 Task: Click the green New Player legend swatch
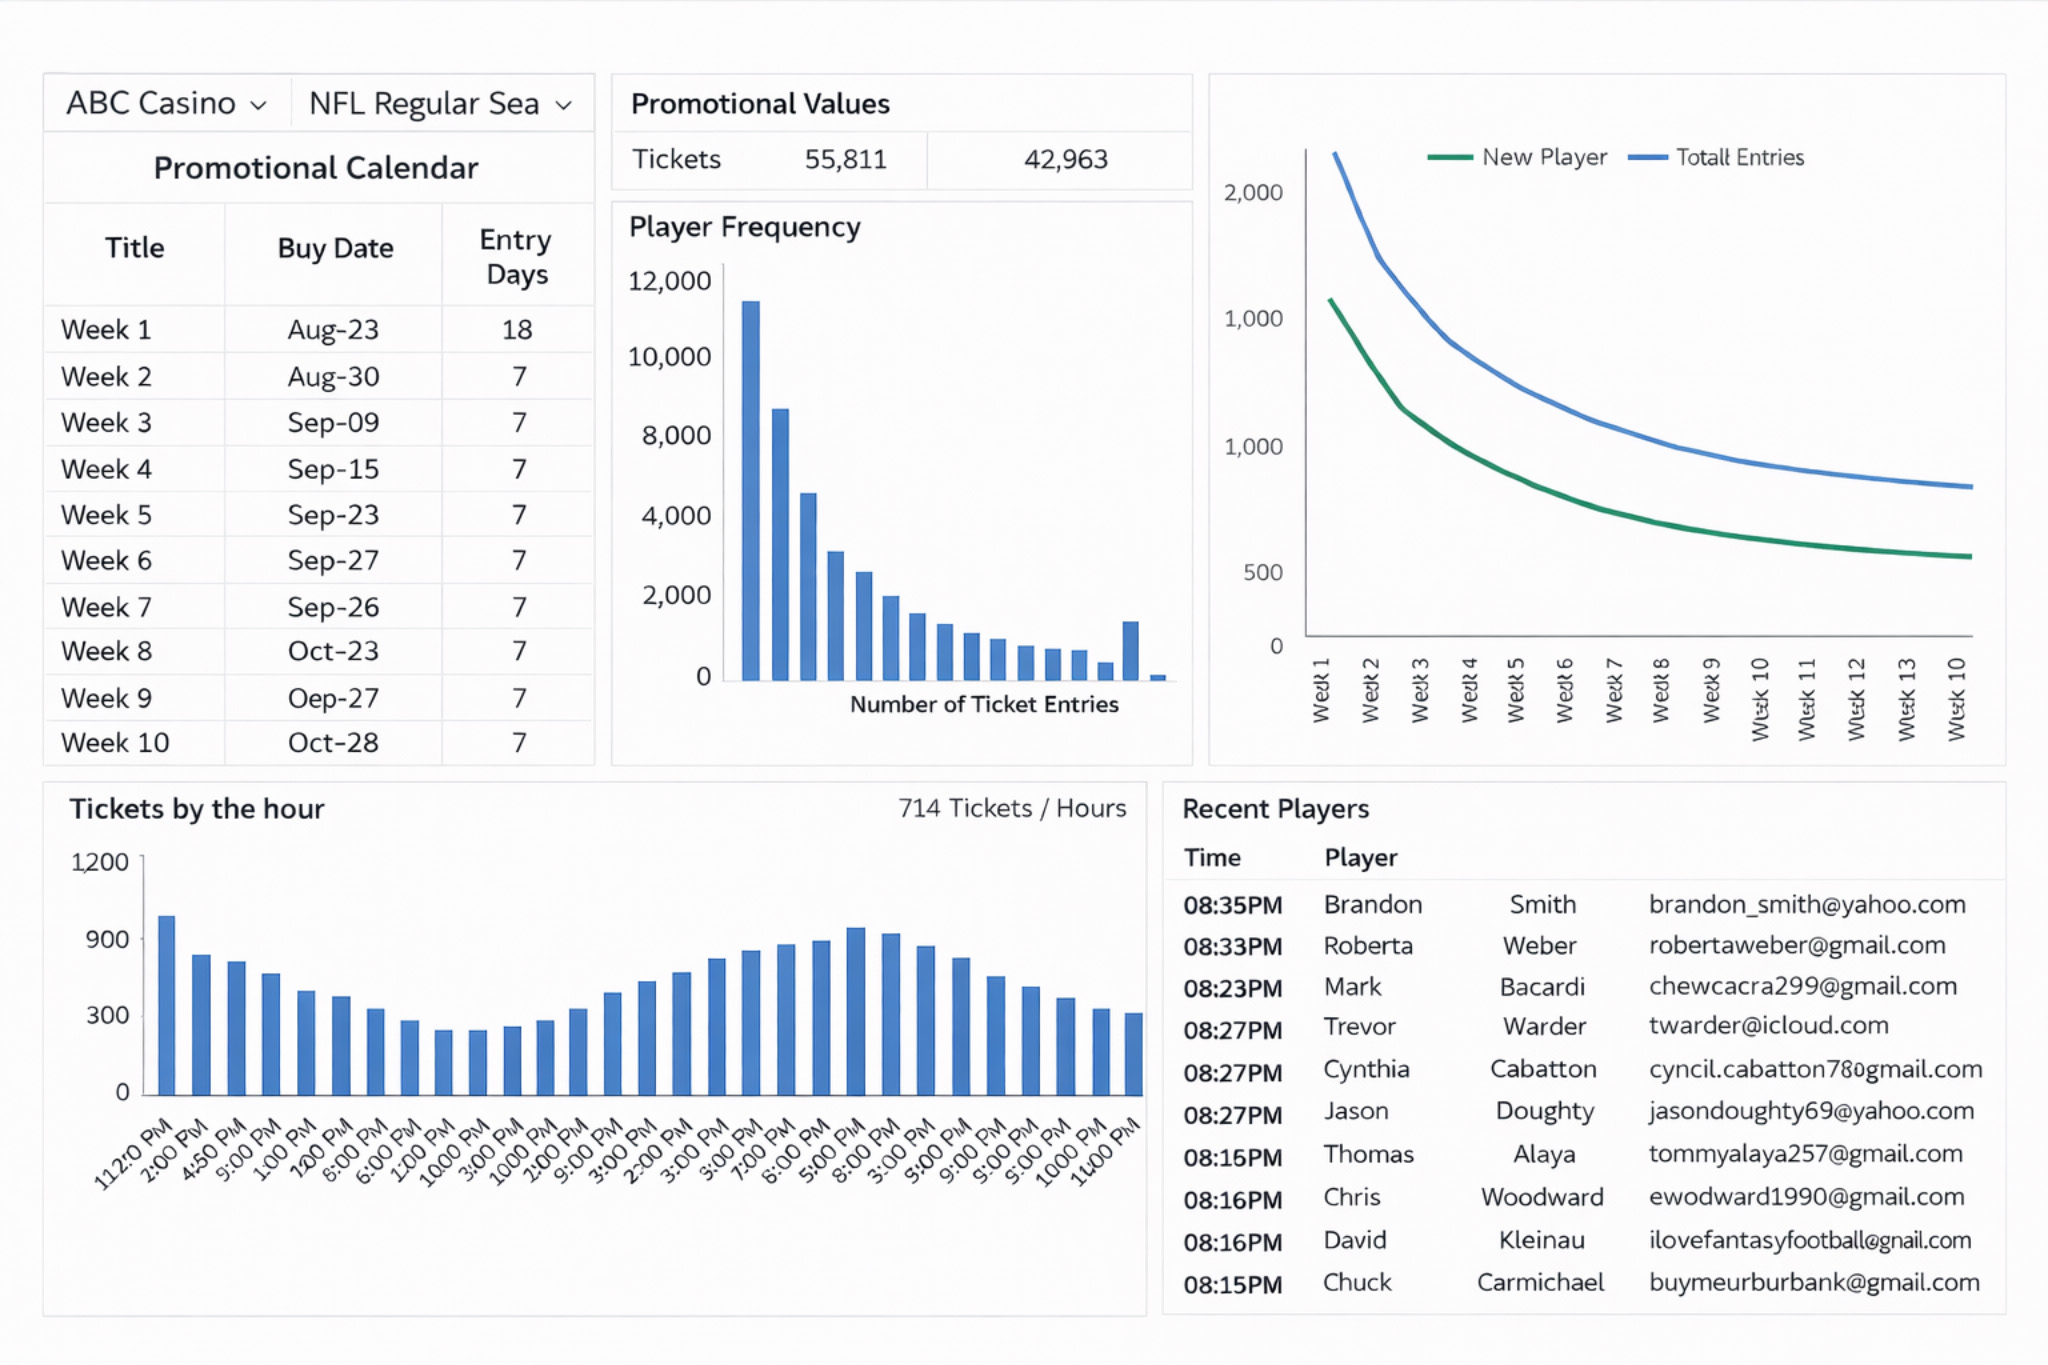click(x=1449, y=157)
